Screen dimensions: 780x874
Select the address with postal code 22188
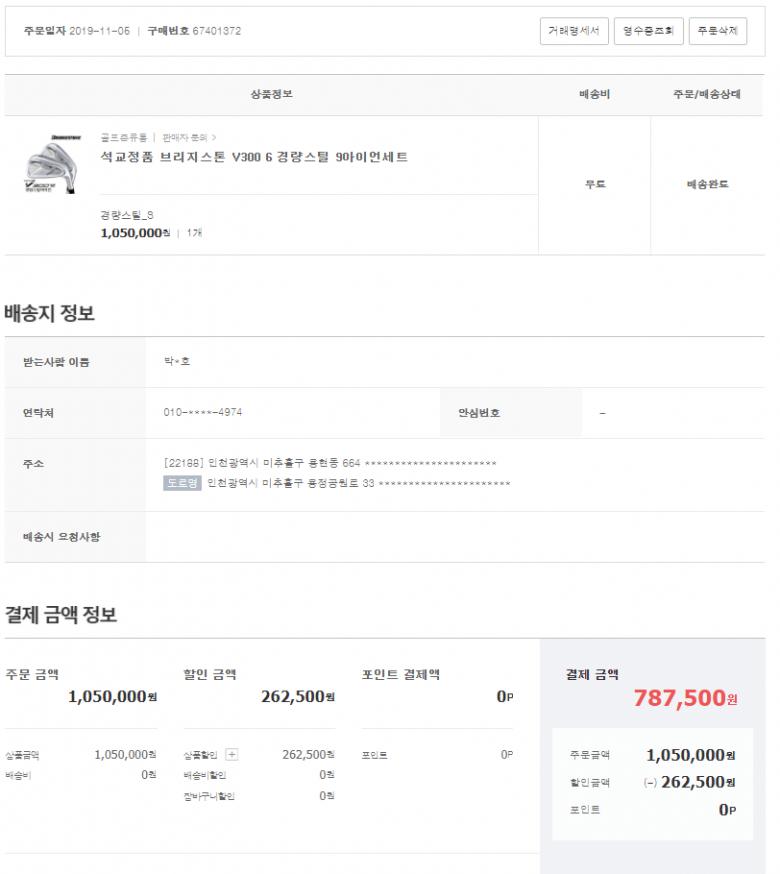[329, 463]
